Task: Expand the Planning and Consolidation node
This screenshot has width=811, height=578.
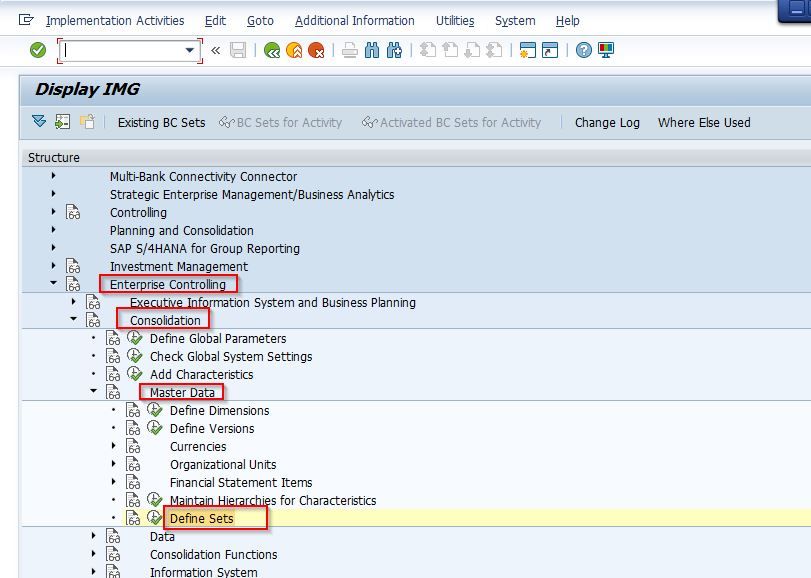Action: coord(53,230)
